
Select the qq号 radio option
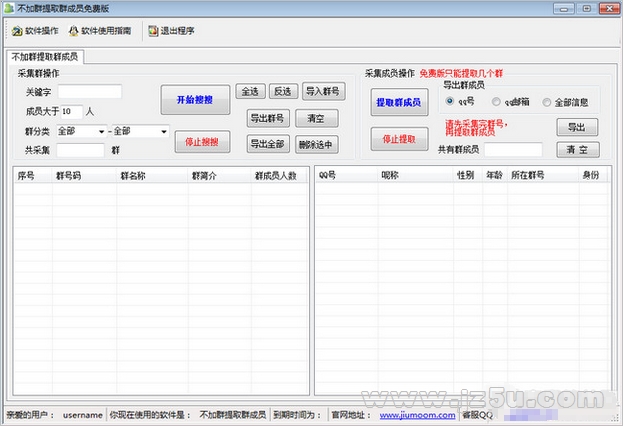click(x=451, y=102)
